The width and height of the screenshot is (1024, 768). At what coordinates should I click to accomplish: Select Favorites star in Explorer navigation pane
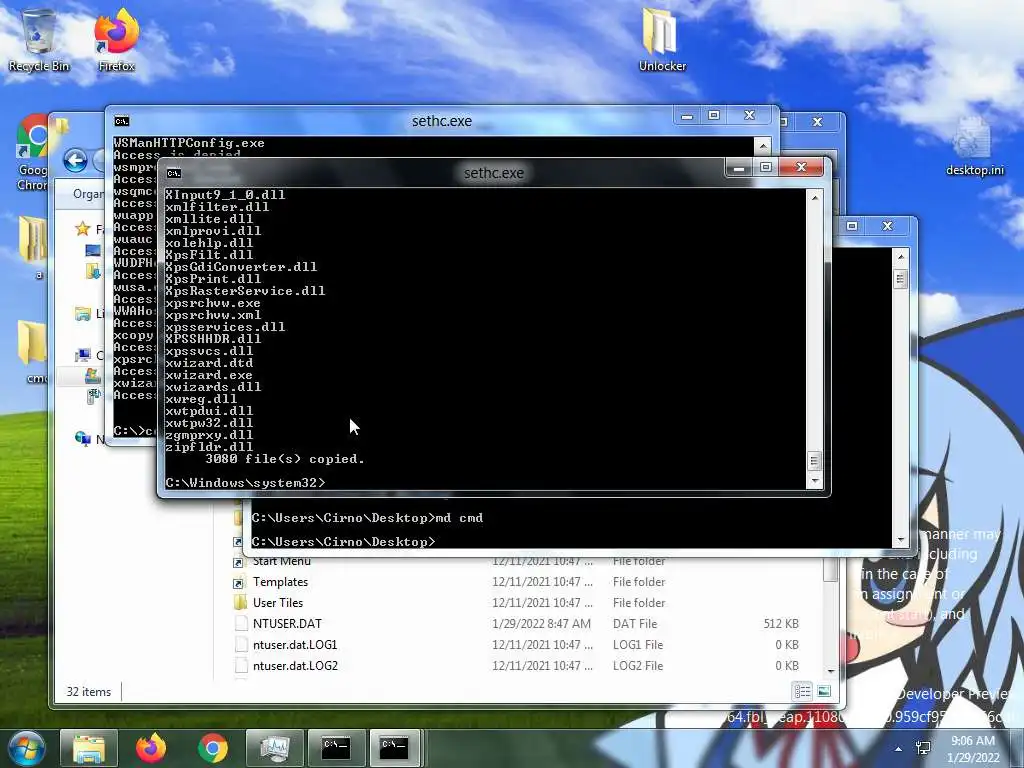(x=83, y=229)
